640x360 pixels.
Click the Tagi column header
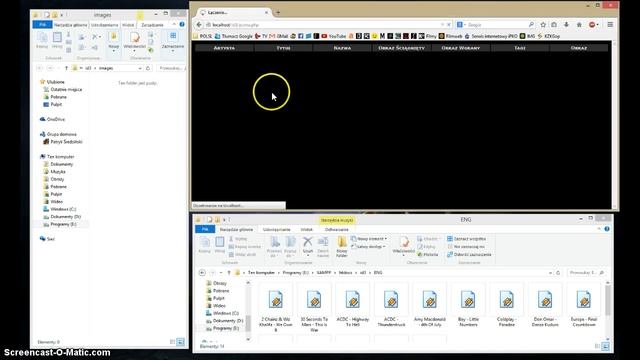(520, 48)
